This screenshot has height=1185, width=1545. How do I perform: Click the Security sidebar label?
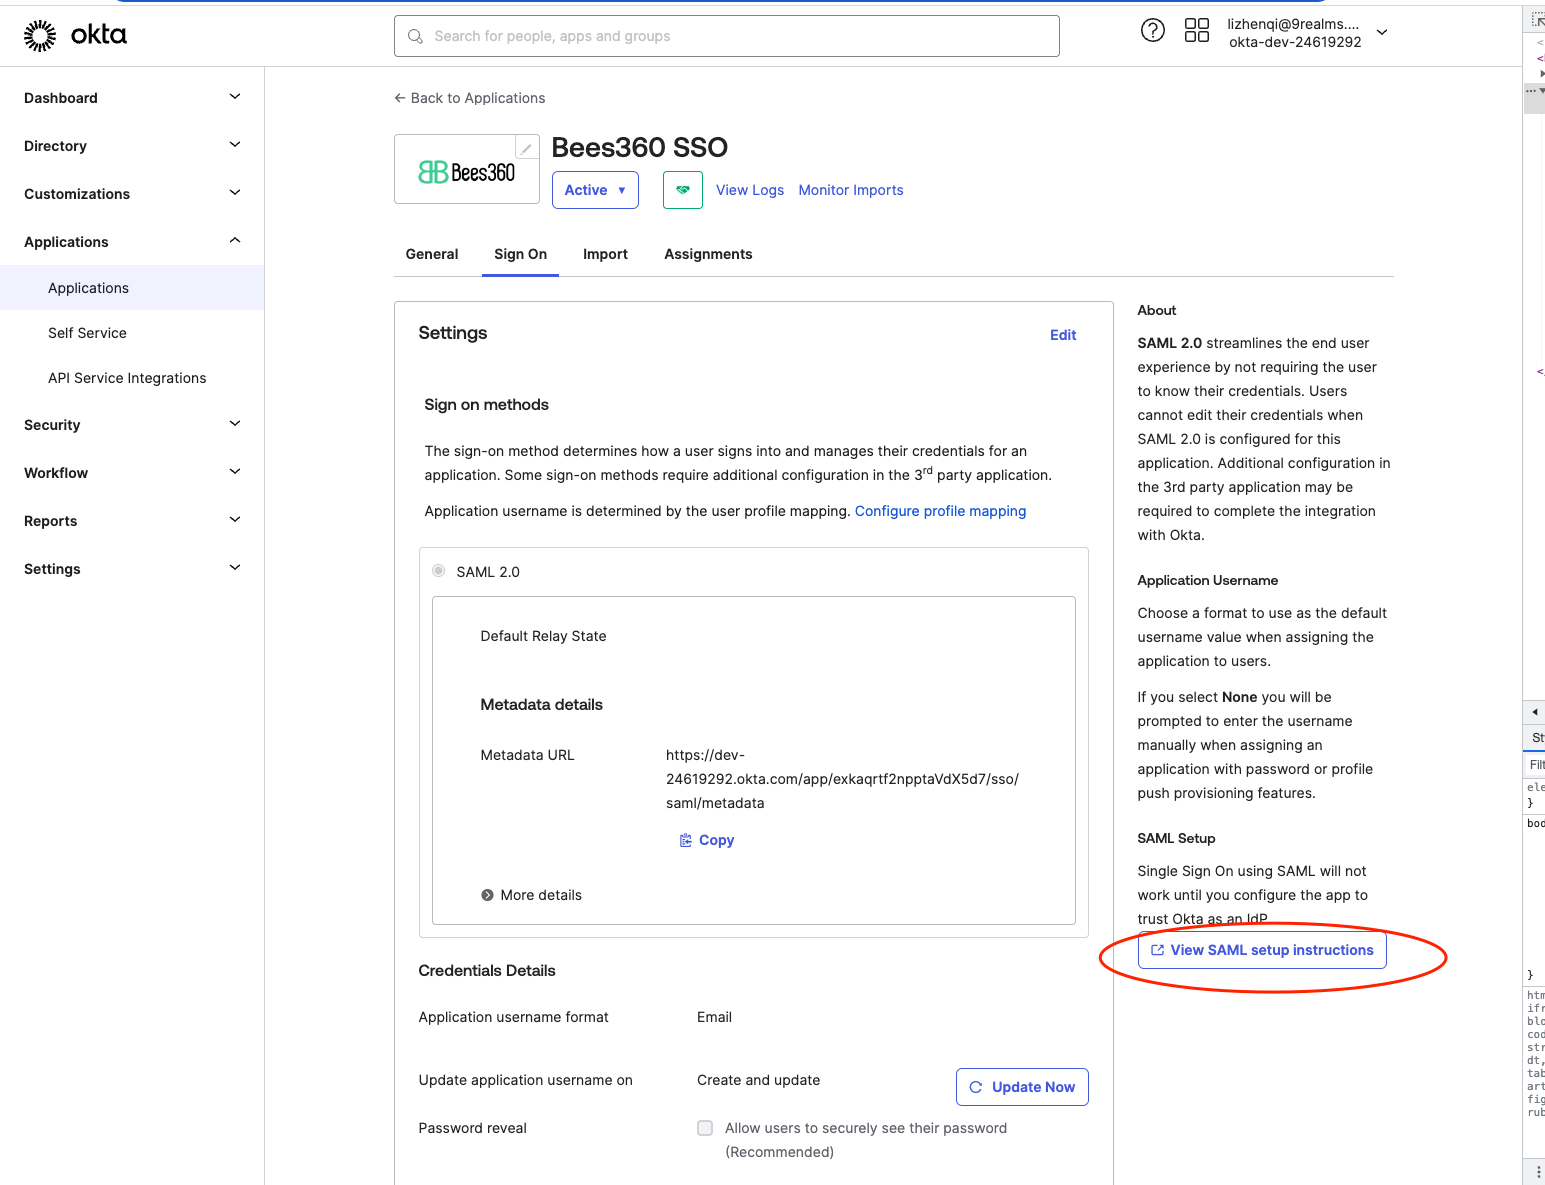click(x=52, y=425)
